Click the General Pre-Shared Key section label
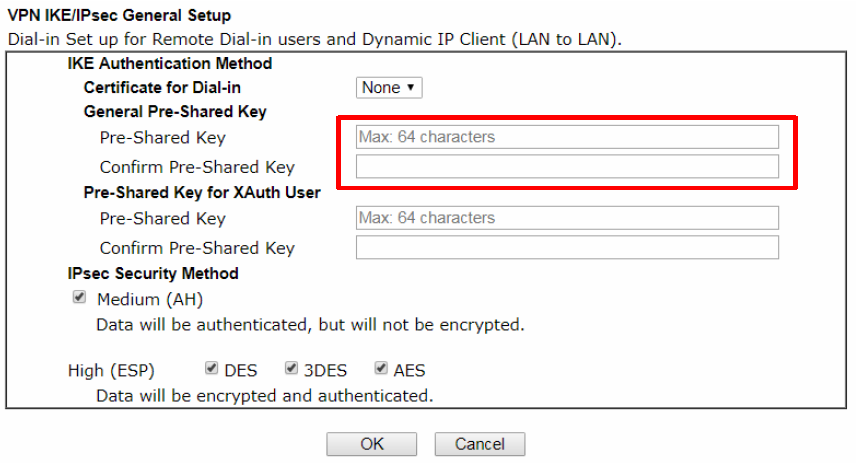This screenshot has width=856, height=464. coord(175,112)
